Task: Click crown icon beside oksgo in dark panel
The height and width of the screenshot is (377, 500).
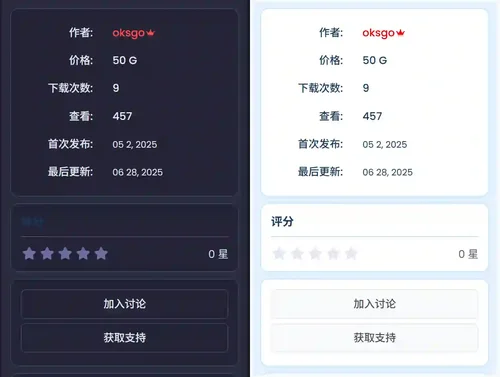Action: pyautogui.click(x=151, y=33)
